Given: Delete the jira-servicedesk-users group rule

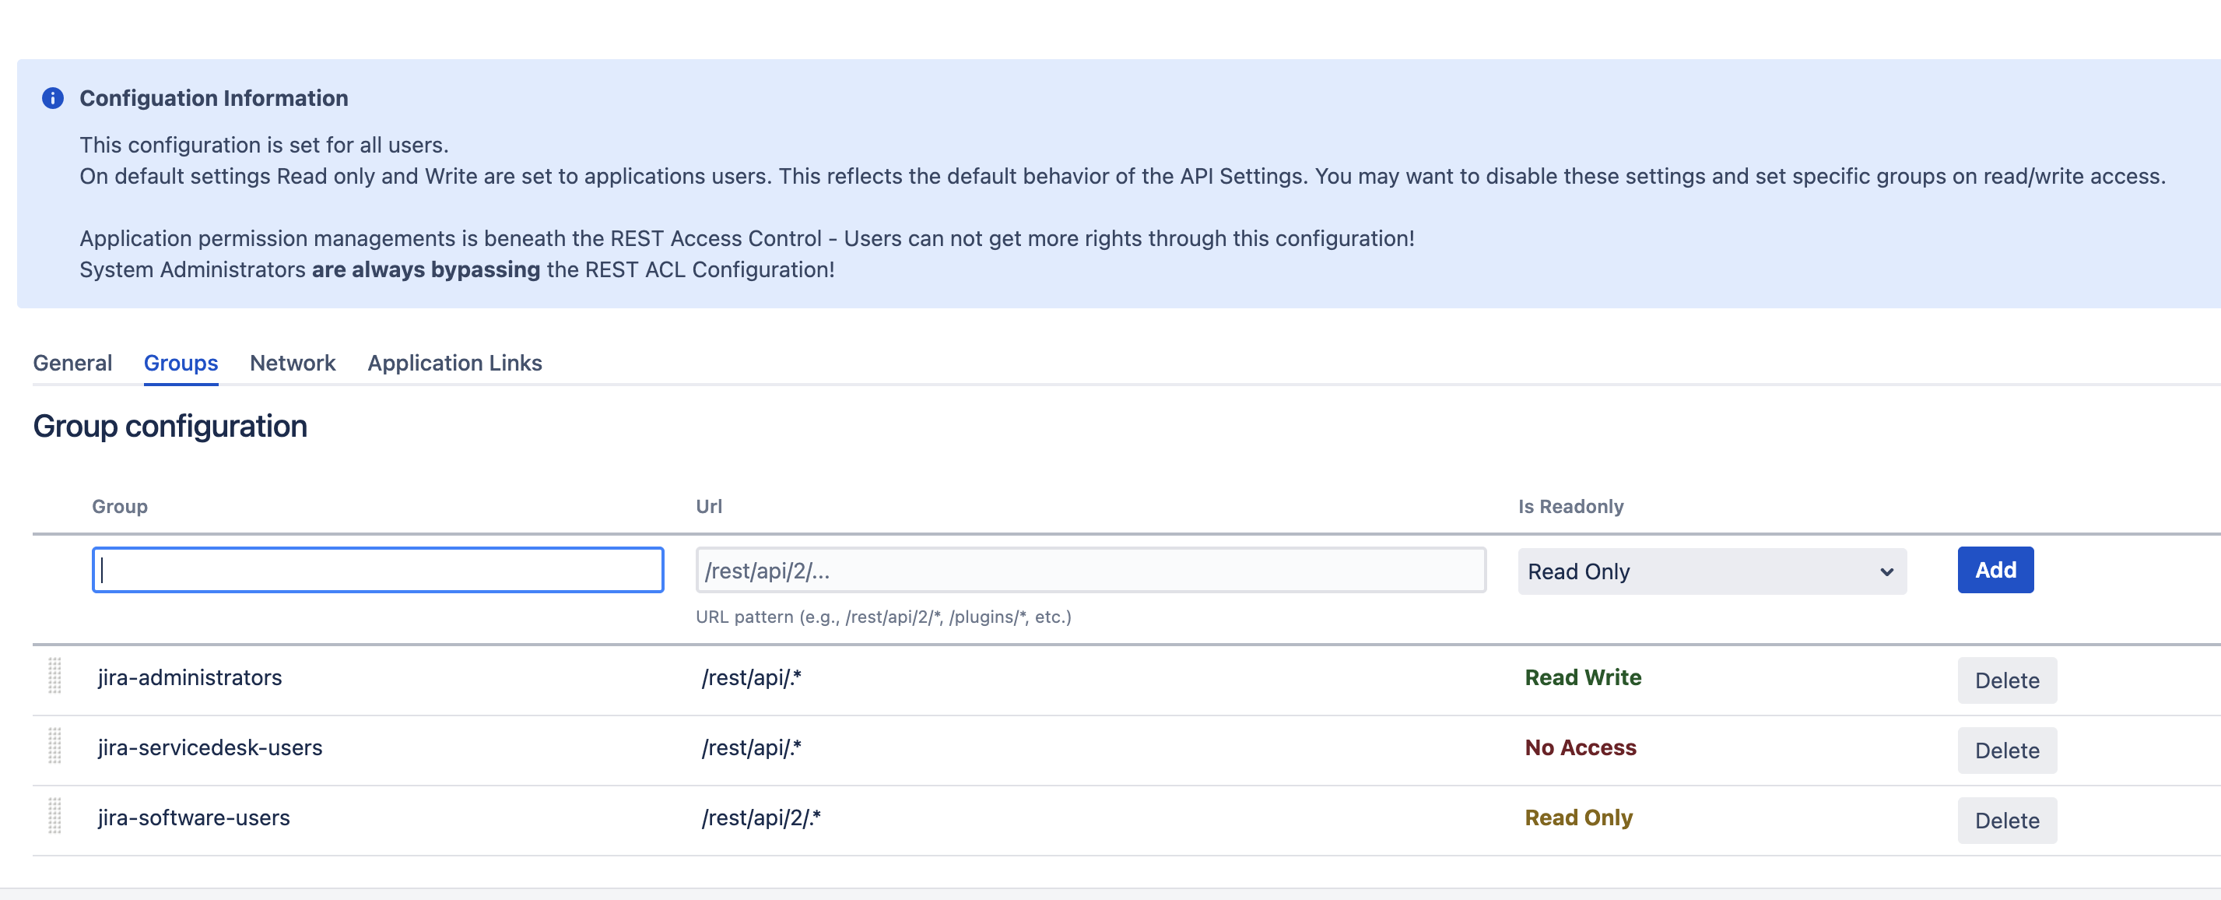Looking at the screenshot, I should click(x=2006, y=750).
